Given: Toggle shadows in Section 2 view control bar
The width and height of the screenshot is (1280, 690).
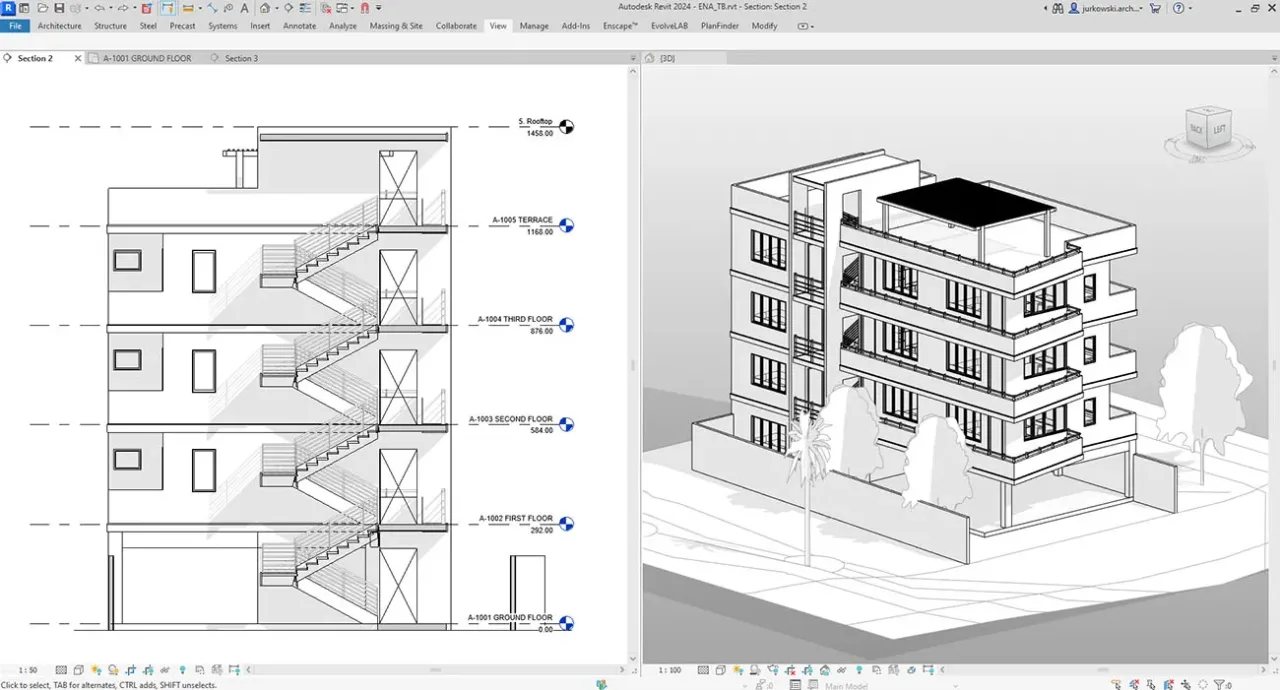Looking at the screenshot, I should [x=112, y=670].
